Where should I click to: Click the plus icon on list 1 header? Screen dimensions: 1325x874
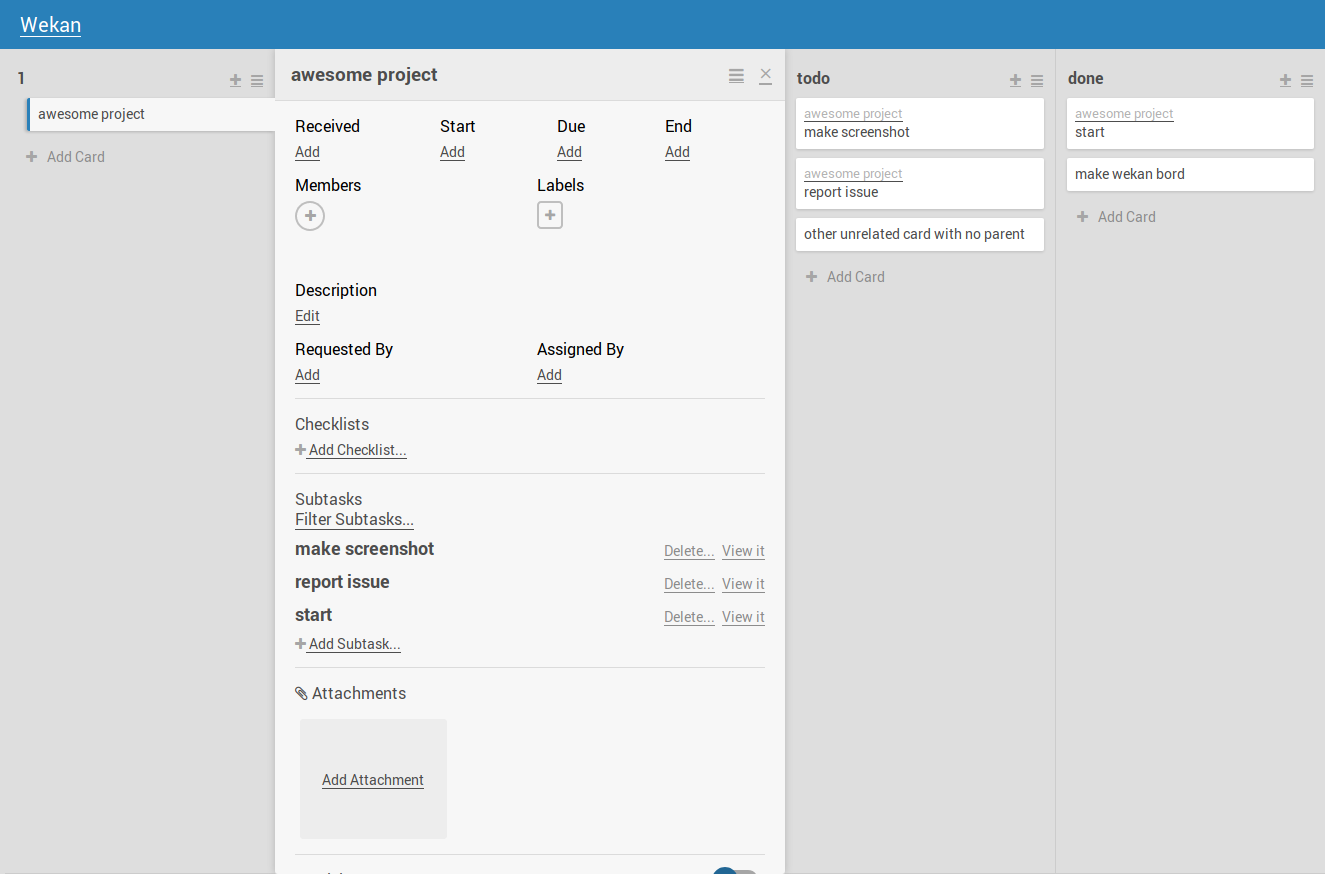(235, 80)
